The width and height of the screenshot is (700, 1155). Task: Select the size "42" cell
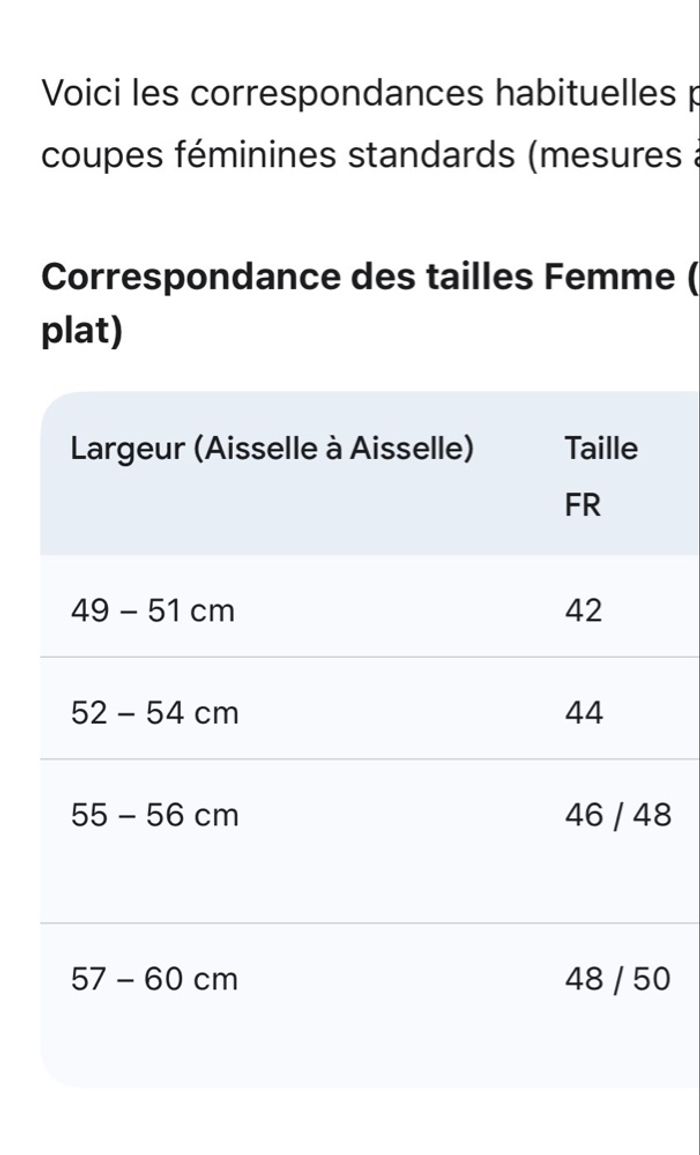584,611
